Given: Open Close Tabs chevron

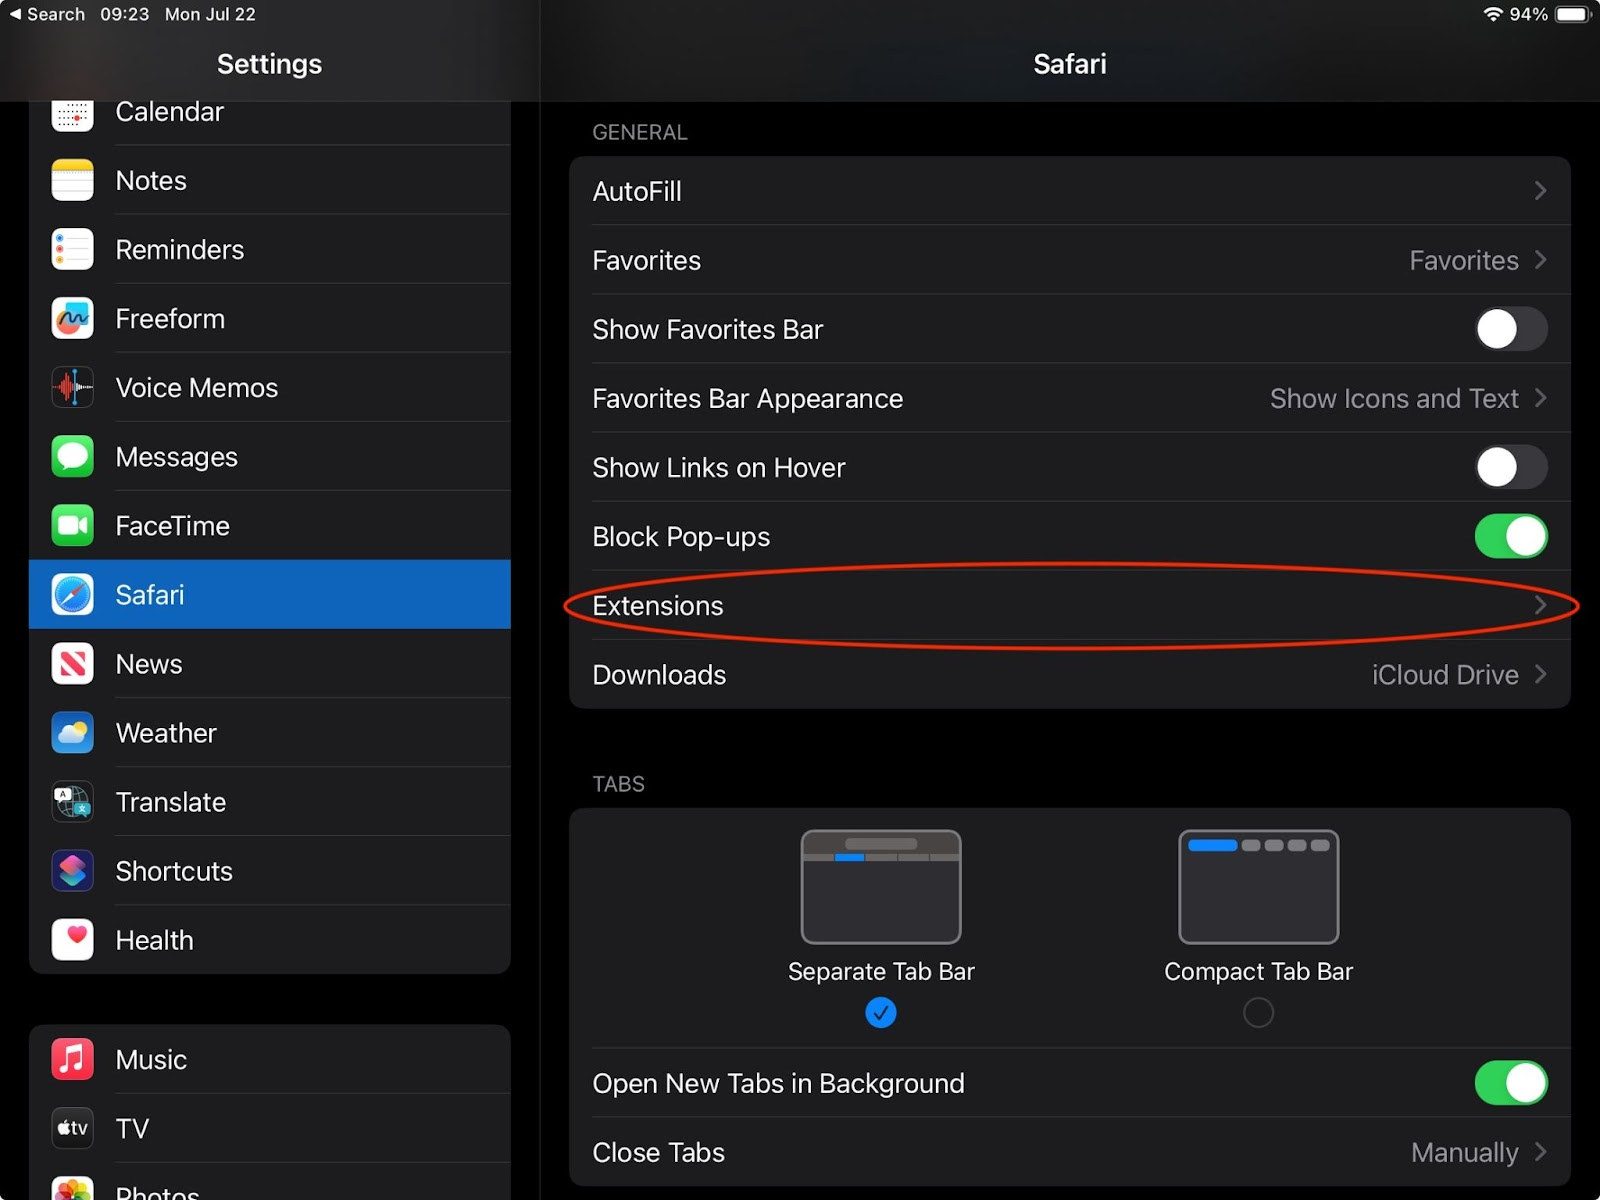Looking at the screenshot, I should (1540, 1152).
